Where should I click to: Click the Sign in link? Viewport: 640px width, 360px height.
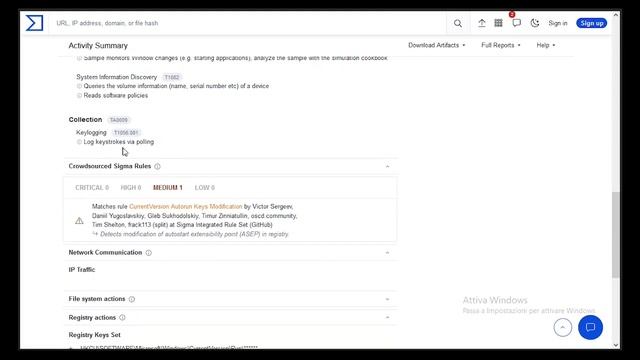tap(558, 23)
